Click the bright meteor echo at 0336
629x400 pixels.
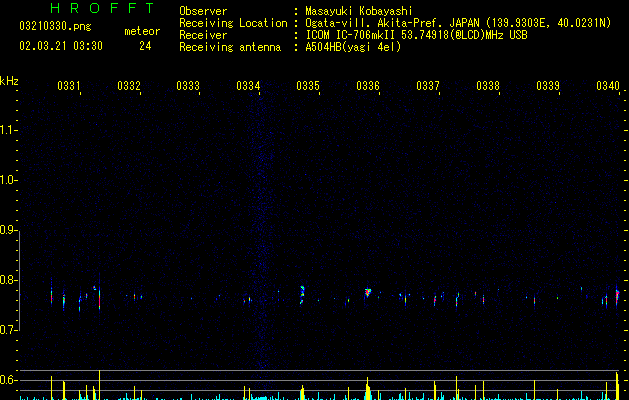coord(367,292)
